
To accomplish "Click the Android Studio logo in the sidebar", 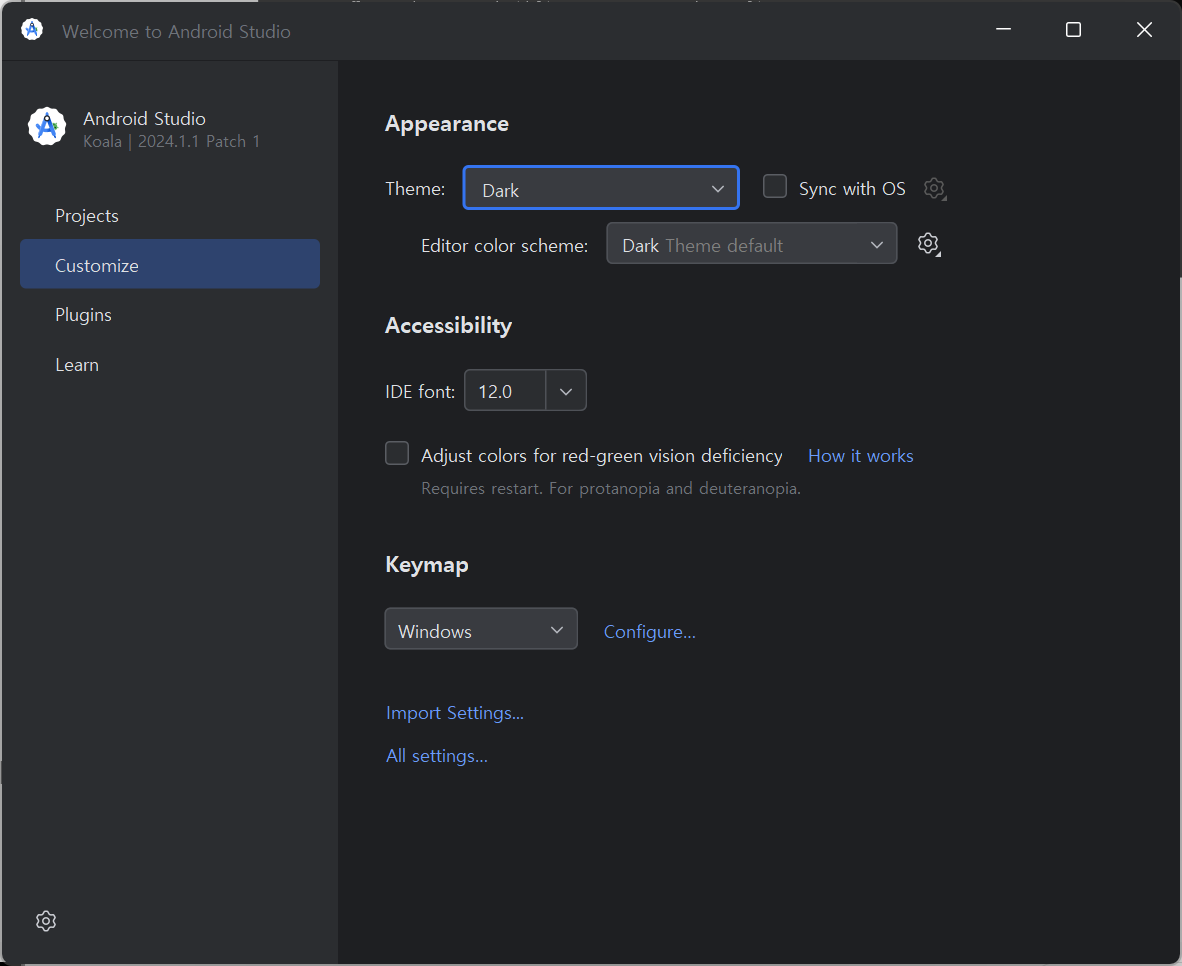I will click(47, 127).
